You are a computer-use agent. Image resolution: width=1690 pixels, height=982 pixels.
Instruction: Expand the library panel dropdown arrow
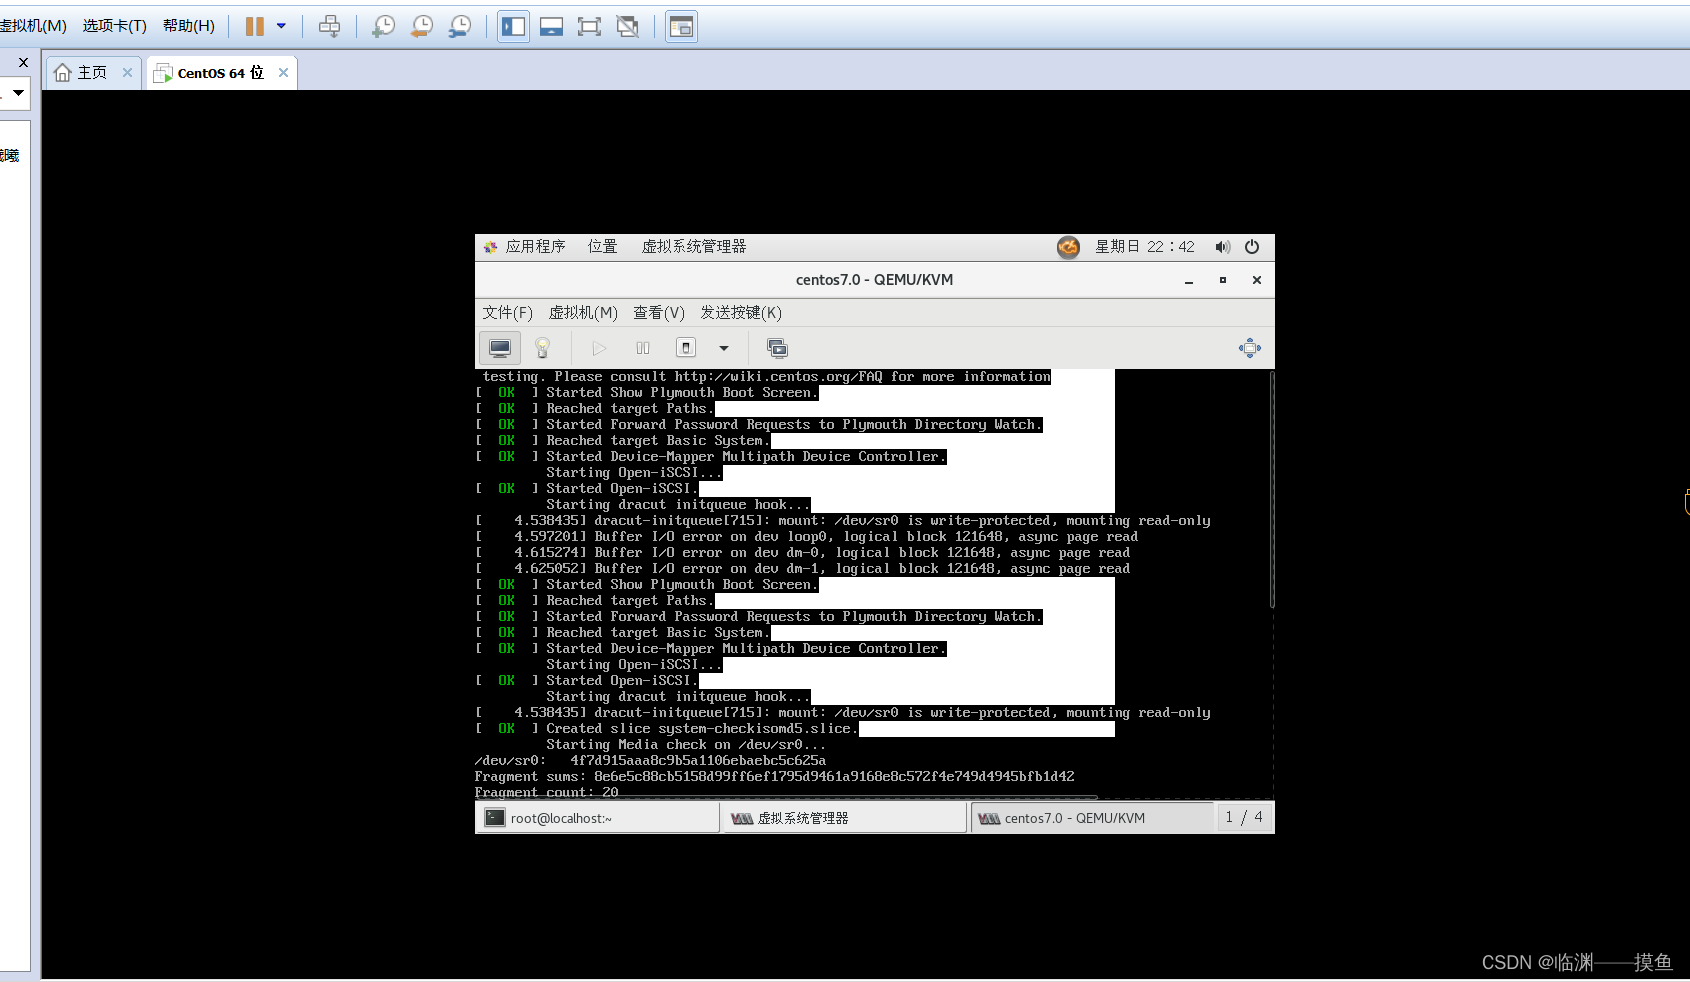18,93
